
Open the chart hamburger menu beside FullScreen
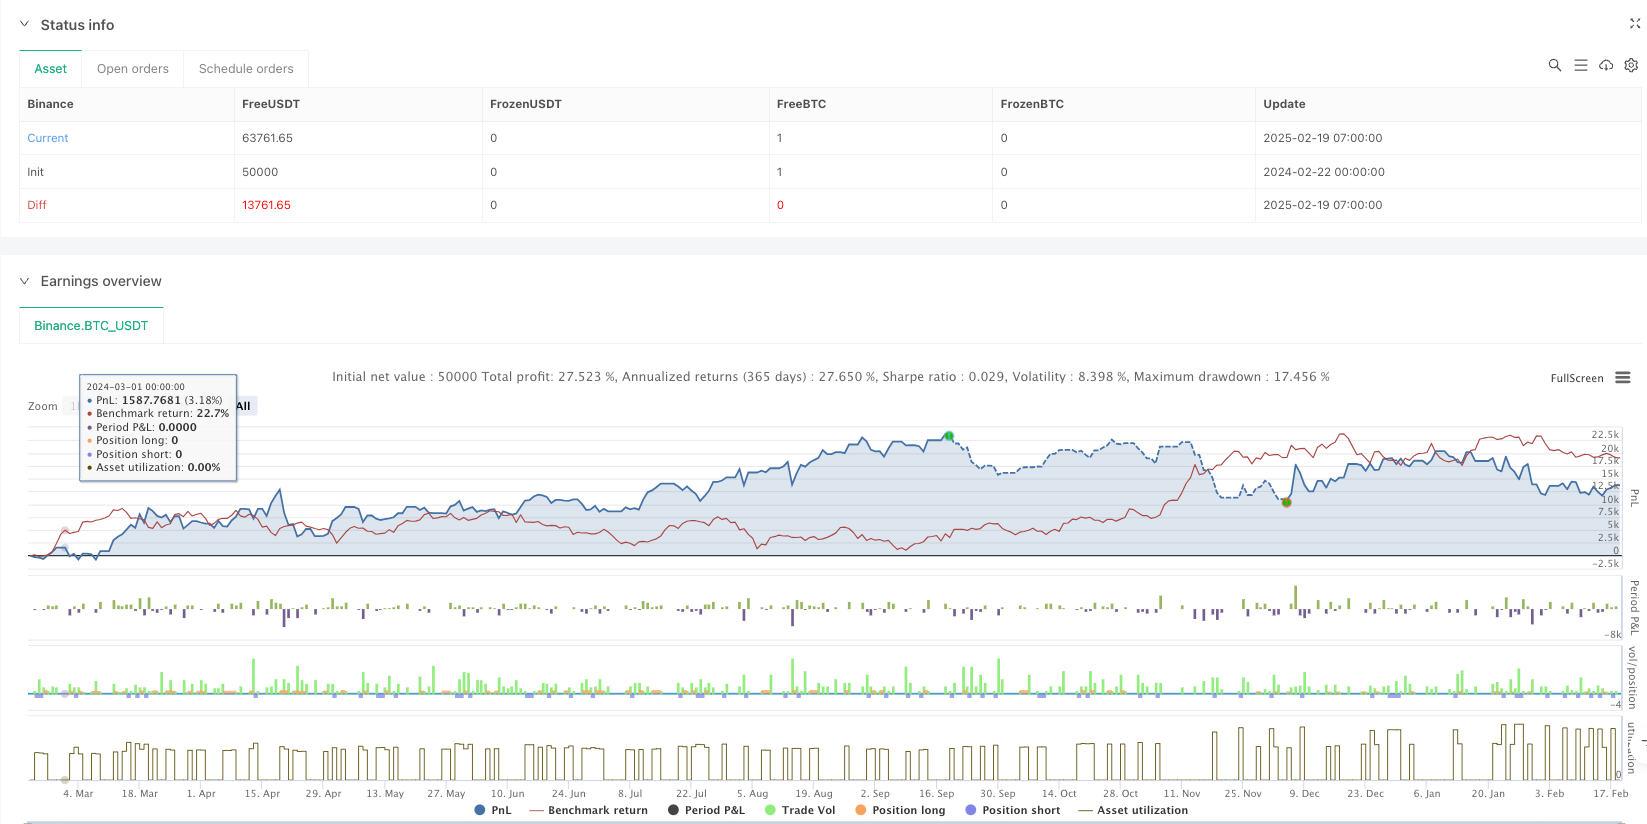(x=1622, y=378)
